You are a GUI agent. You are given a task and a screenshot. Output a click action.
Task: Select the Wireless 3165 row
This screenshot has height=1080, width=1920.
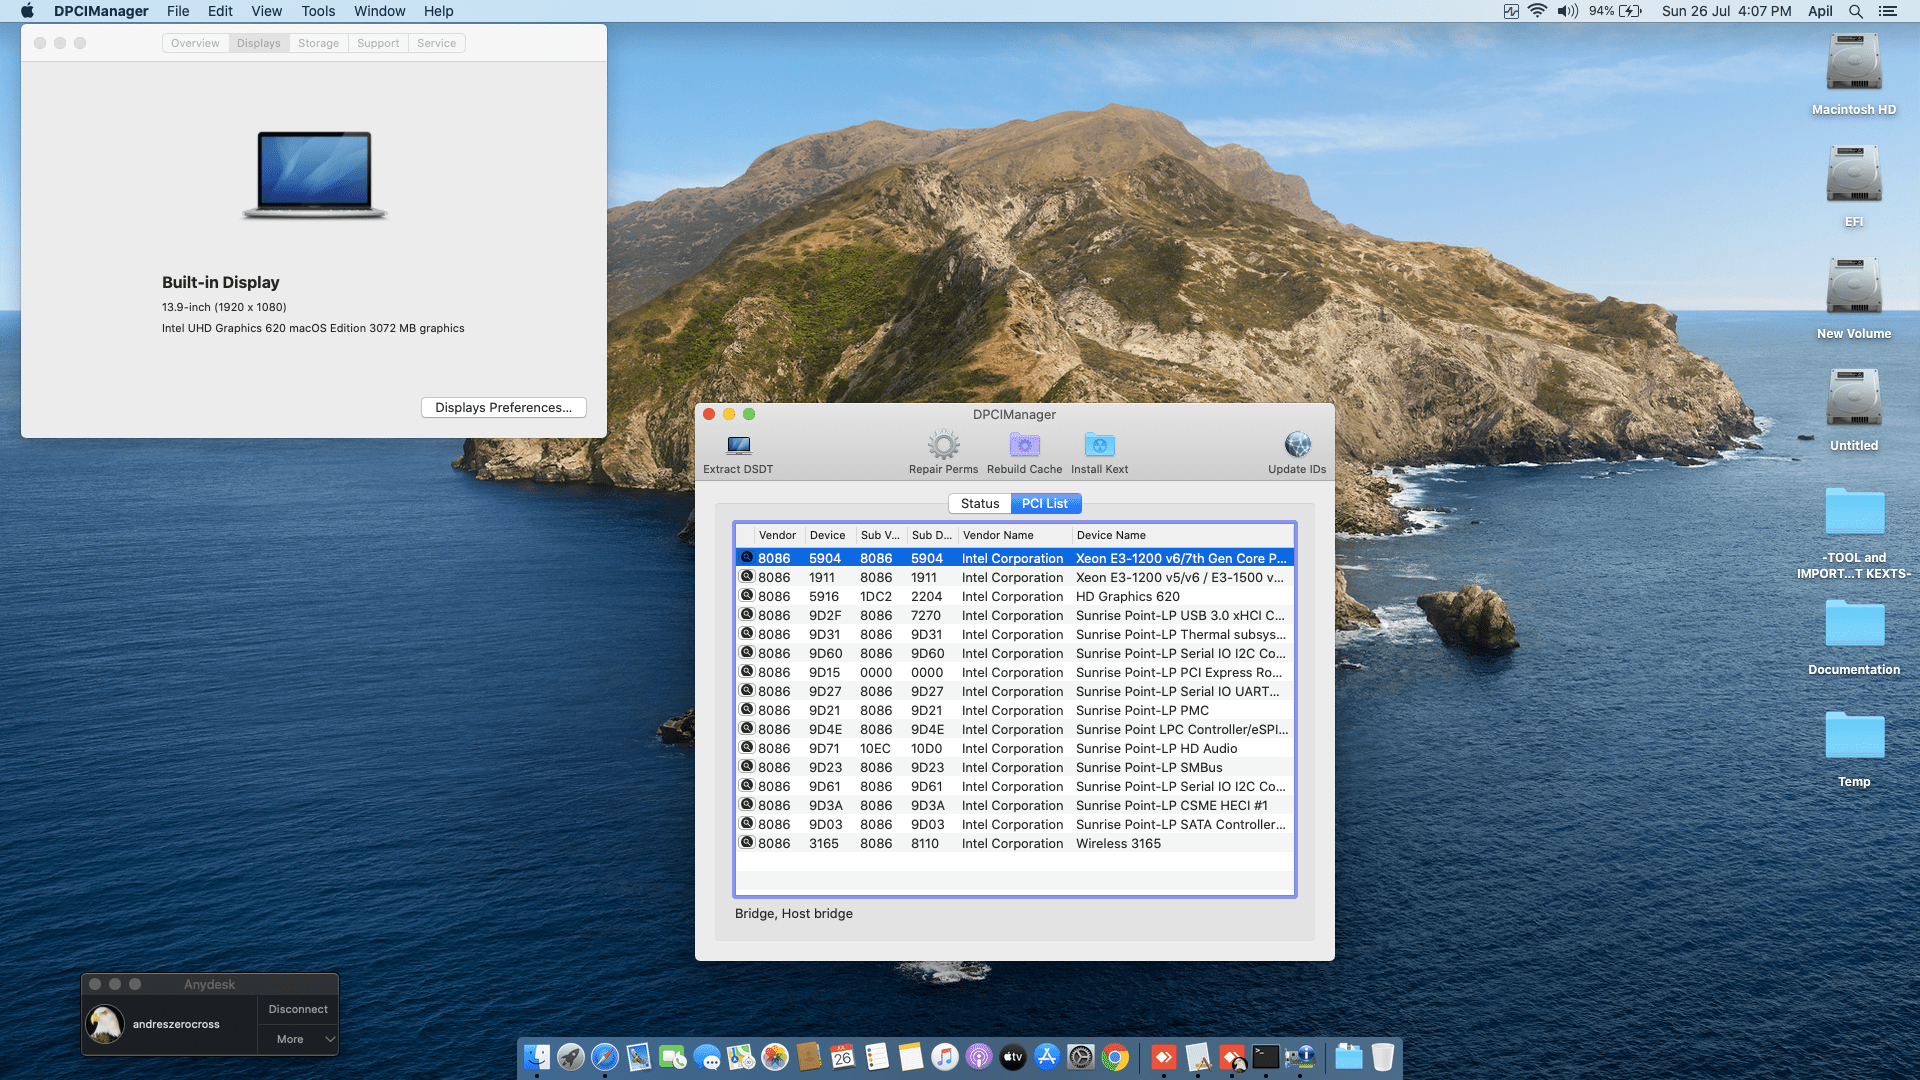point(1015,843)
